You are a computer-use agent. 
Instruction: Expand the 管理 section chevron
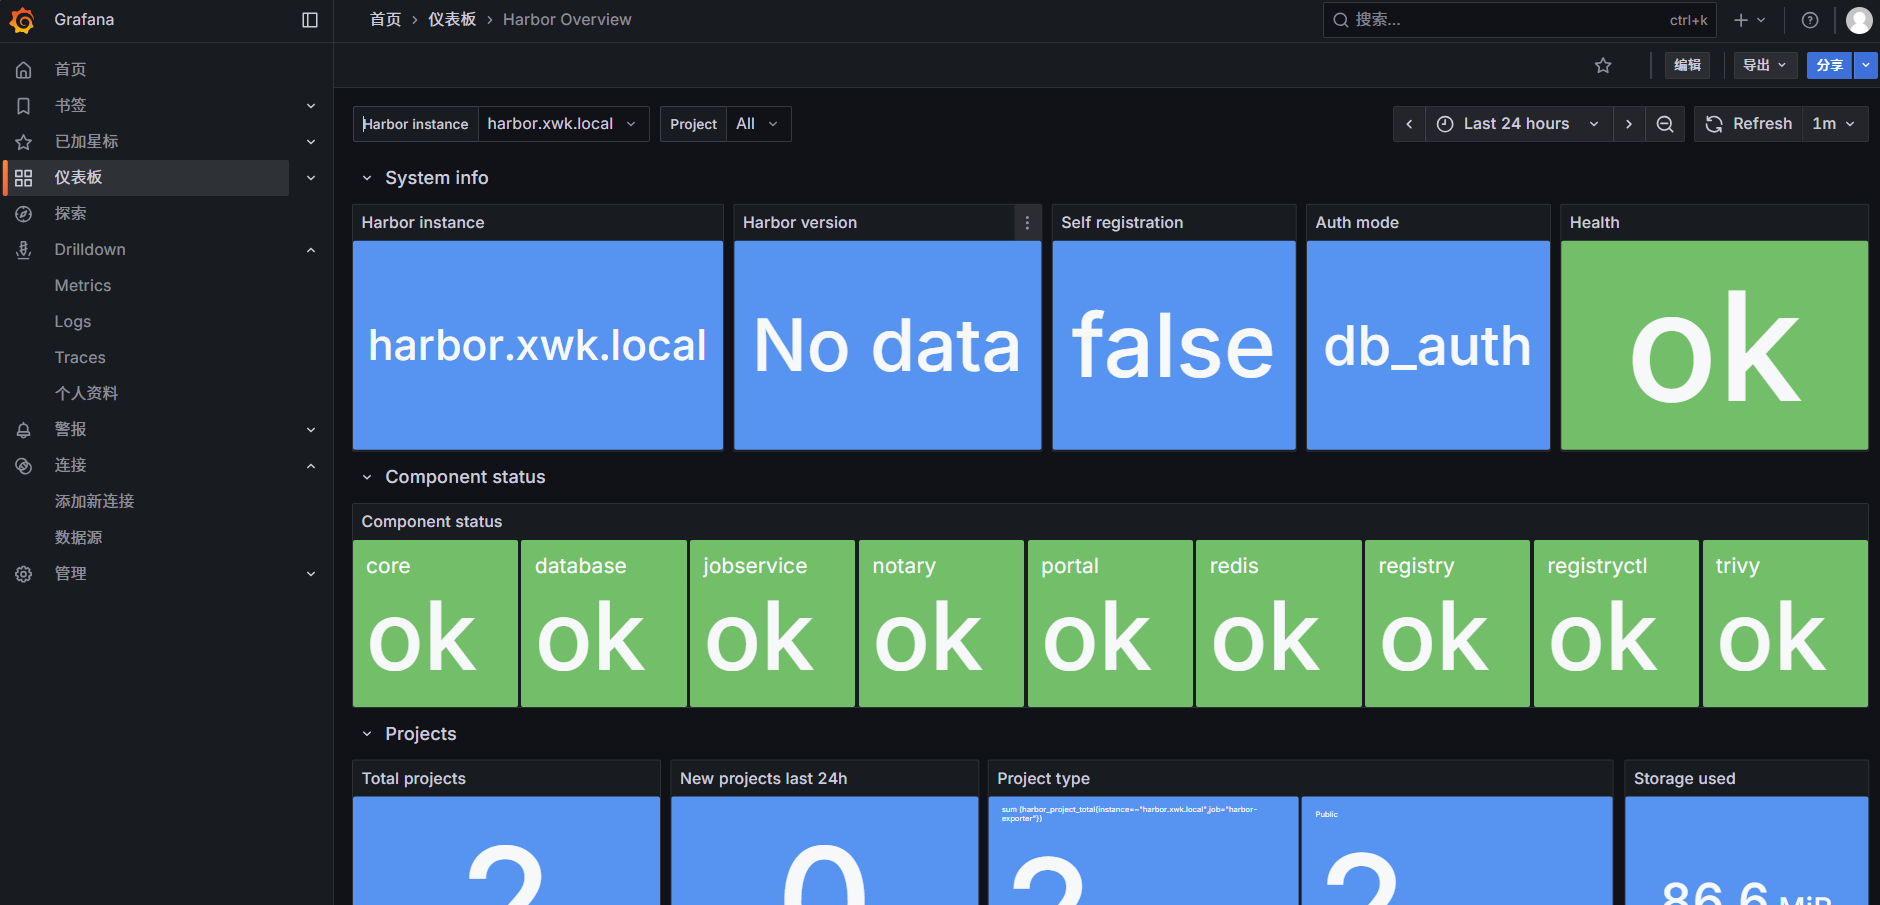point(311,574)
